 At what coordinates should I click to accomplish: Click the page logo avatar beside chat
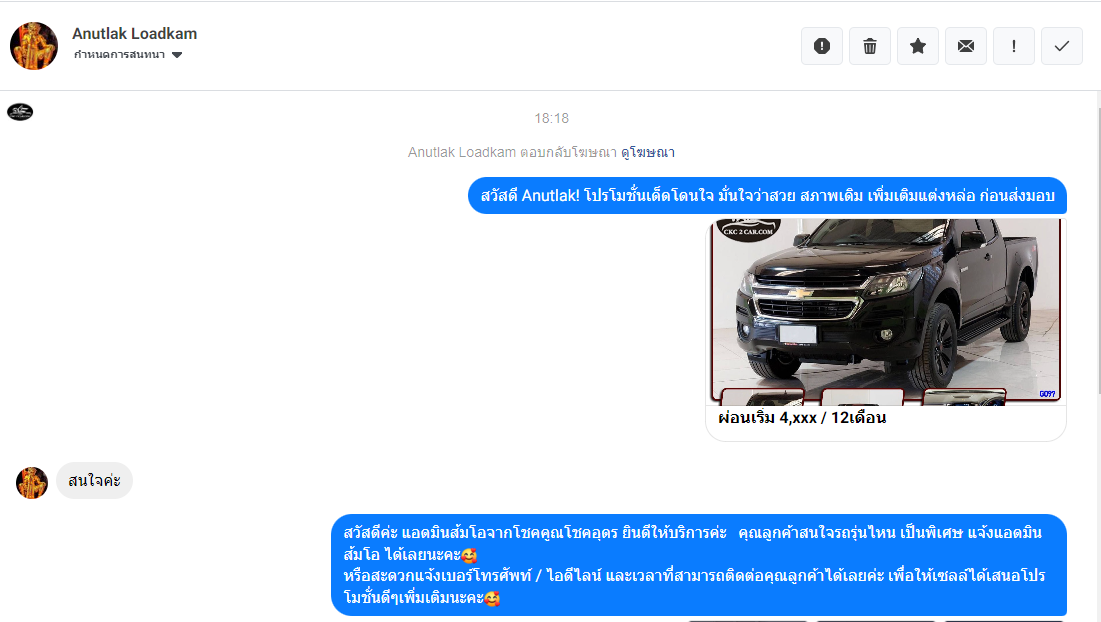click(20, 112)
